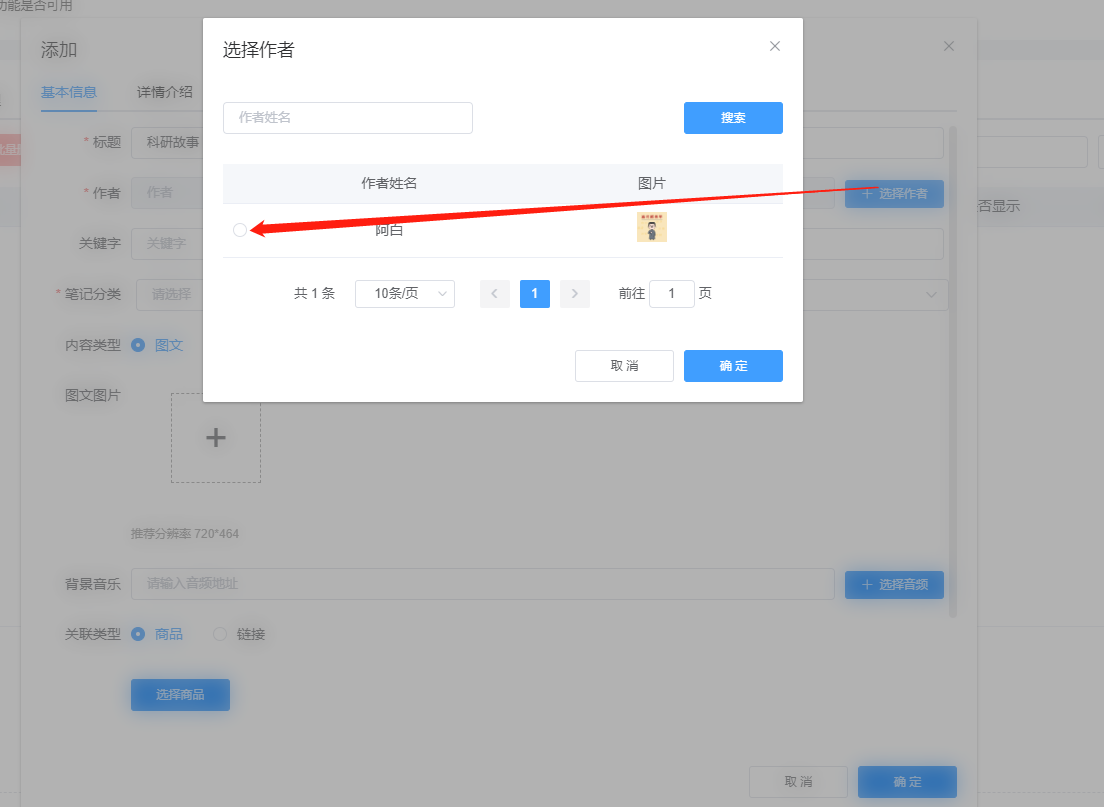This screenshot has width=1104, height=807.
Task: Click the next page arrow in pagination
Action: [x=574, y=293]
